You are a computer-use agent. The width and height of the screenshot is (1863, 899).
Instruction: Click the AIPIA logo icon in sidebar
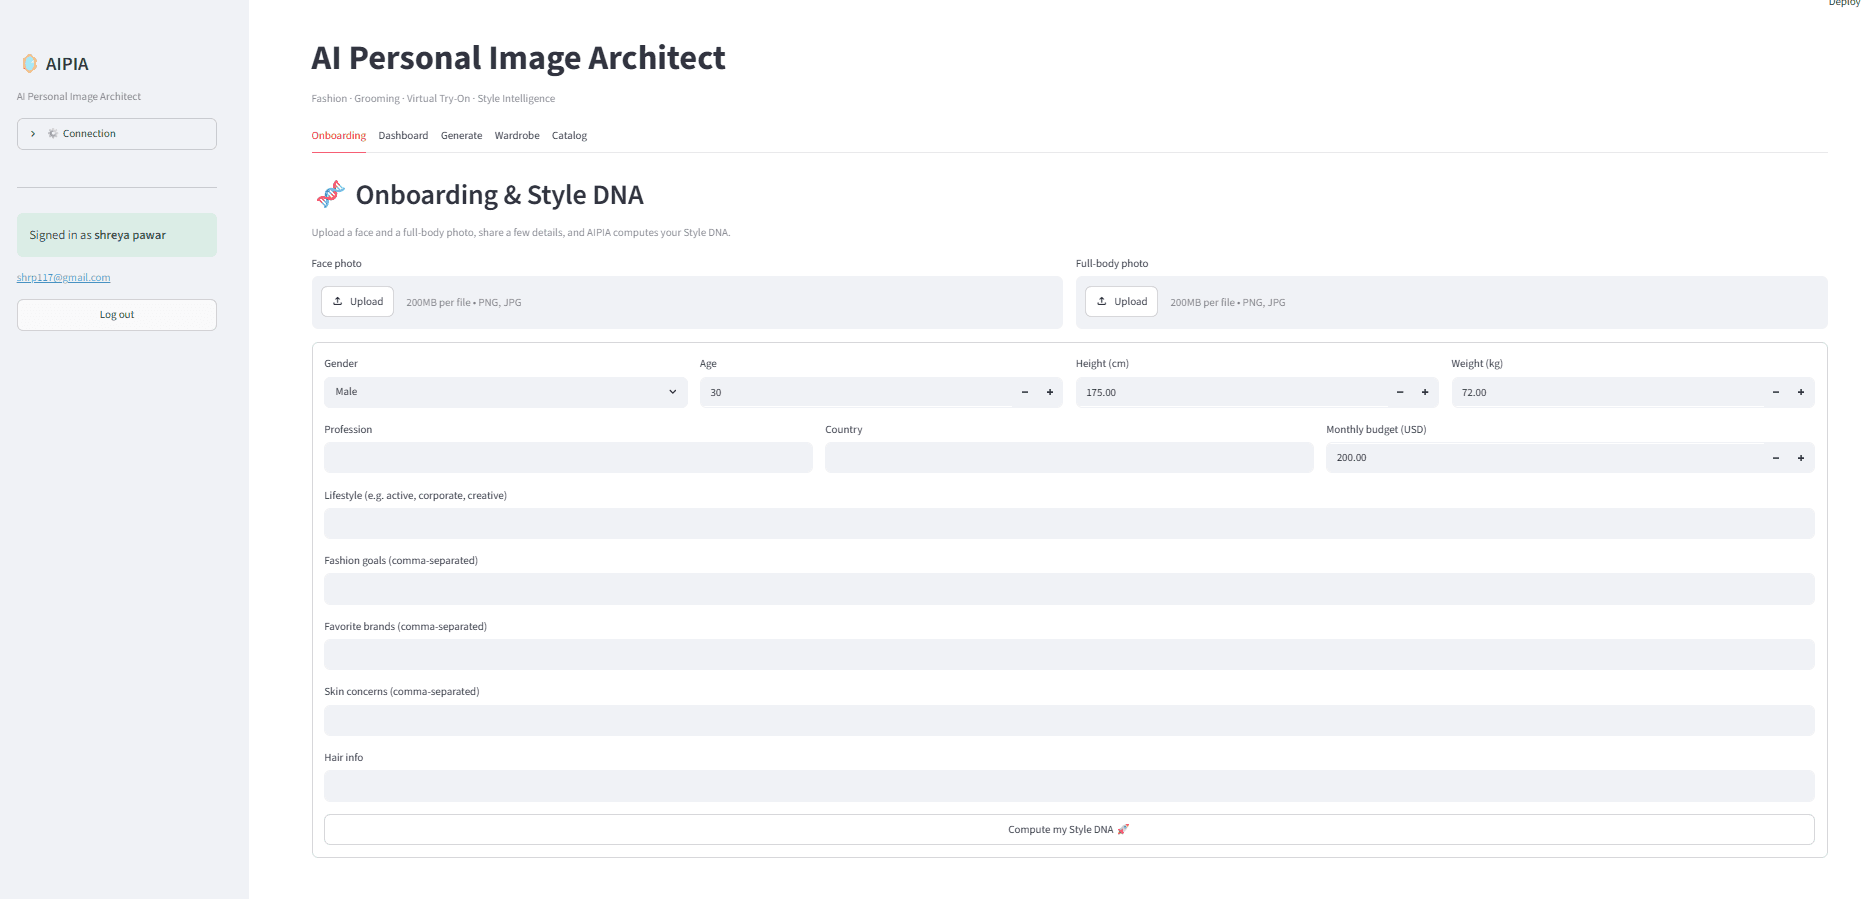(x=30, y=64)
